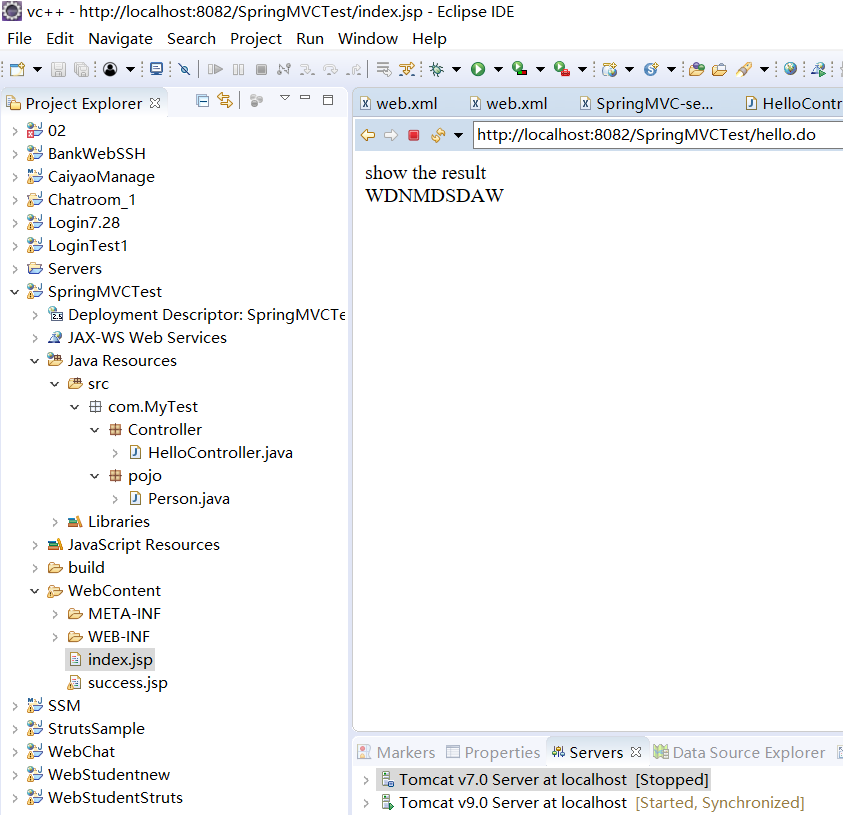This screenshot has height=815, width=843.
Task: Switch to the Properties tab
Action: click(494, 752)
